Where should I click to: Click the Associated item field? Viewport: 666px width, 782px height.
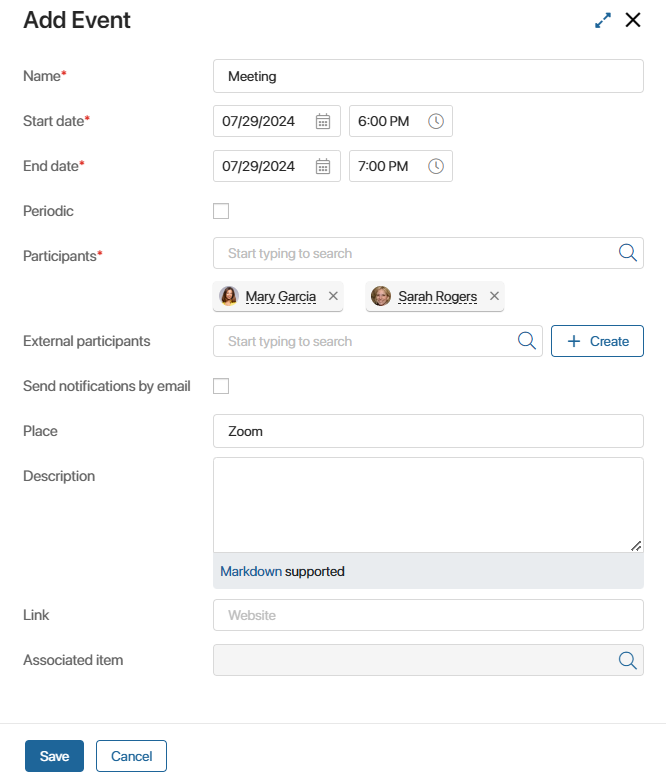pyautogui.click(x=428, y=660)
